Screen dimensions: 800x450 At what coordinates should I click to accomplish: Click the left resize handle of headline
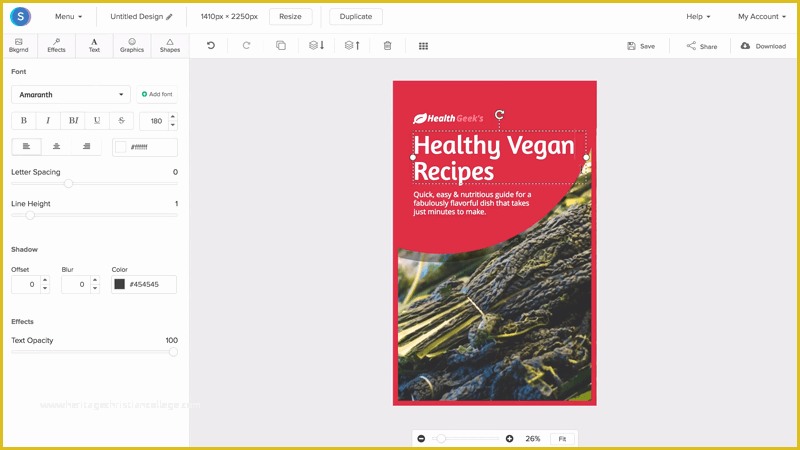(x=413, y=157)
